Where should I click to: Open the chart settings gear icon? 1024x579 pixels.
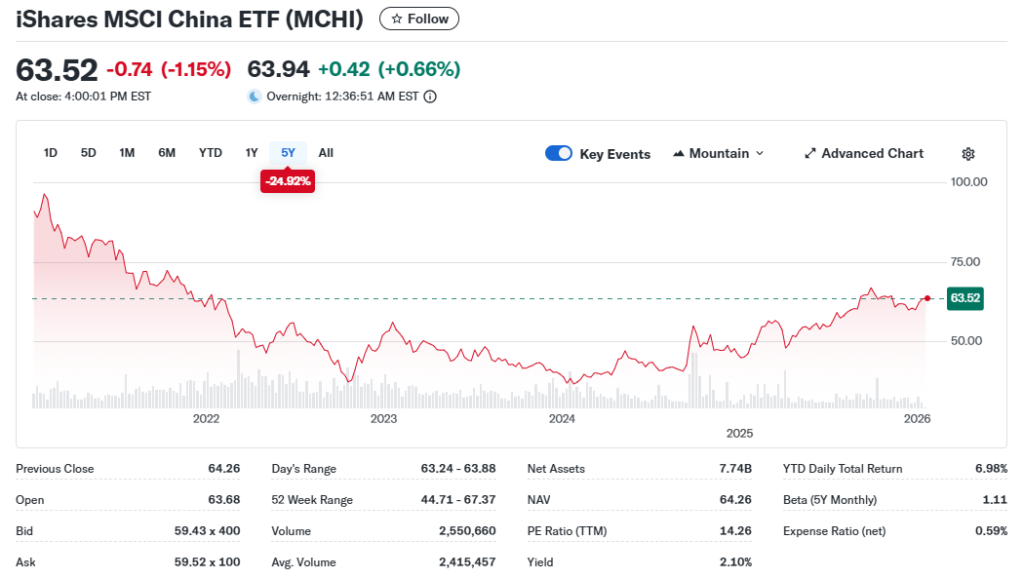coord(967,153)
